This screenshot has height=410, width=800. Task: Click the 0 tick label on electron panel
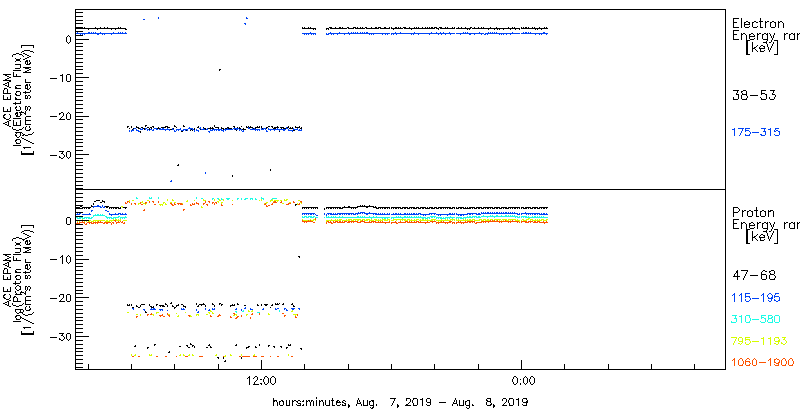coord(66,39)
